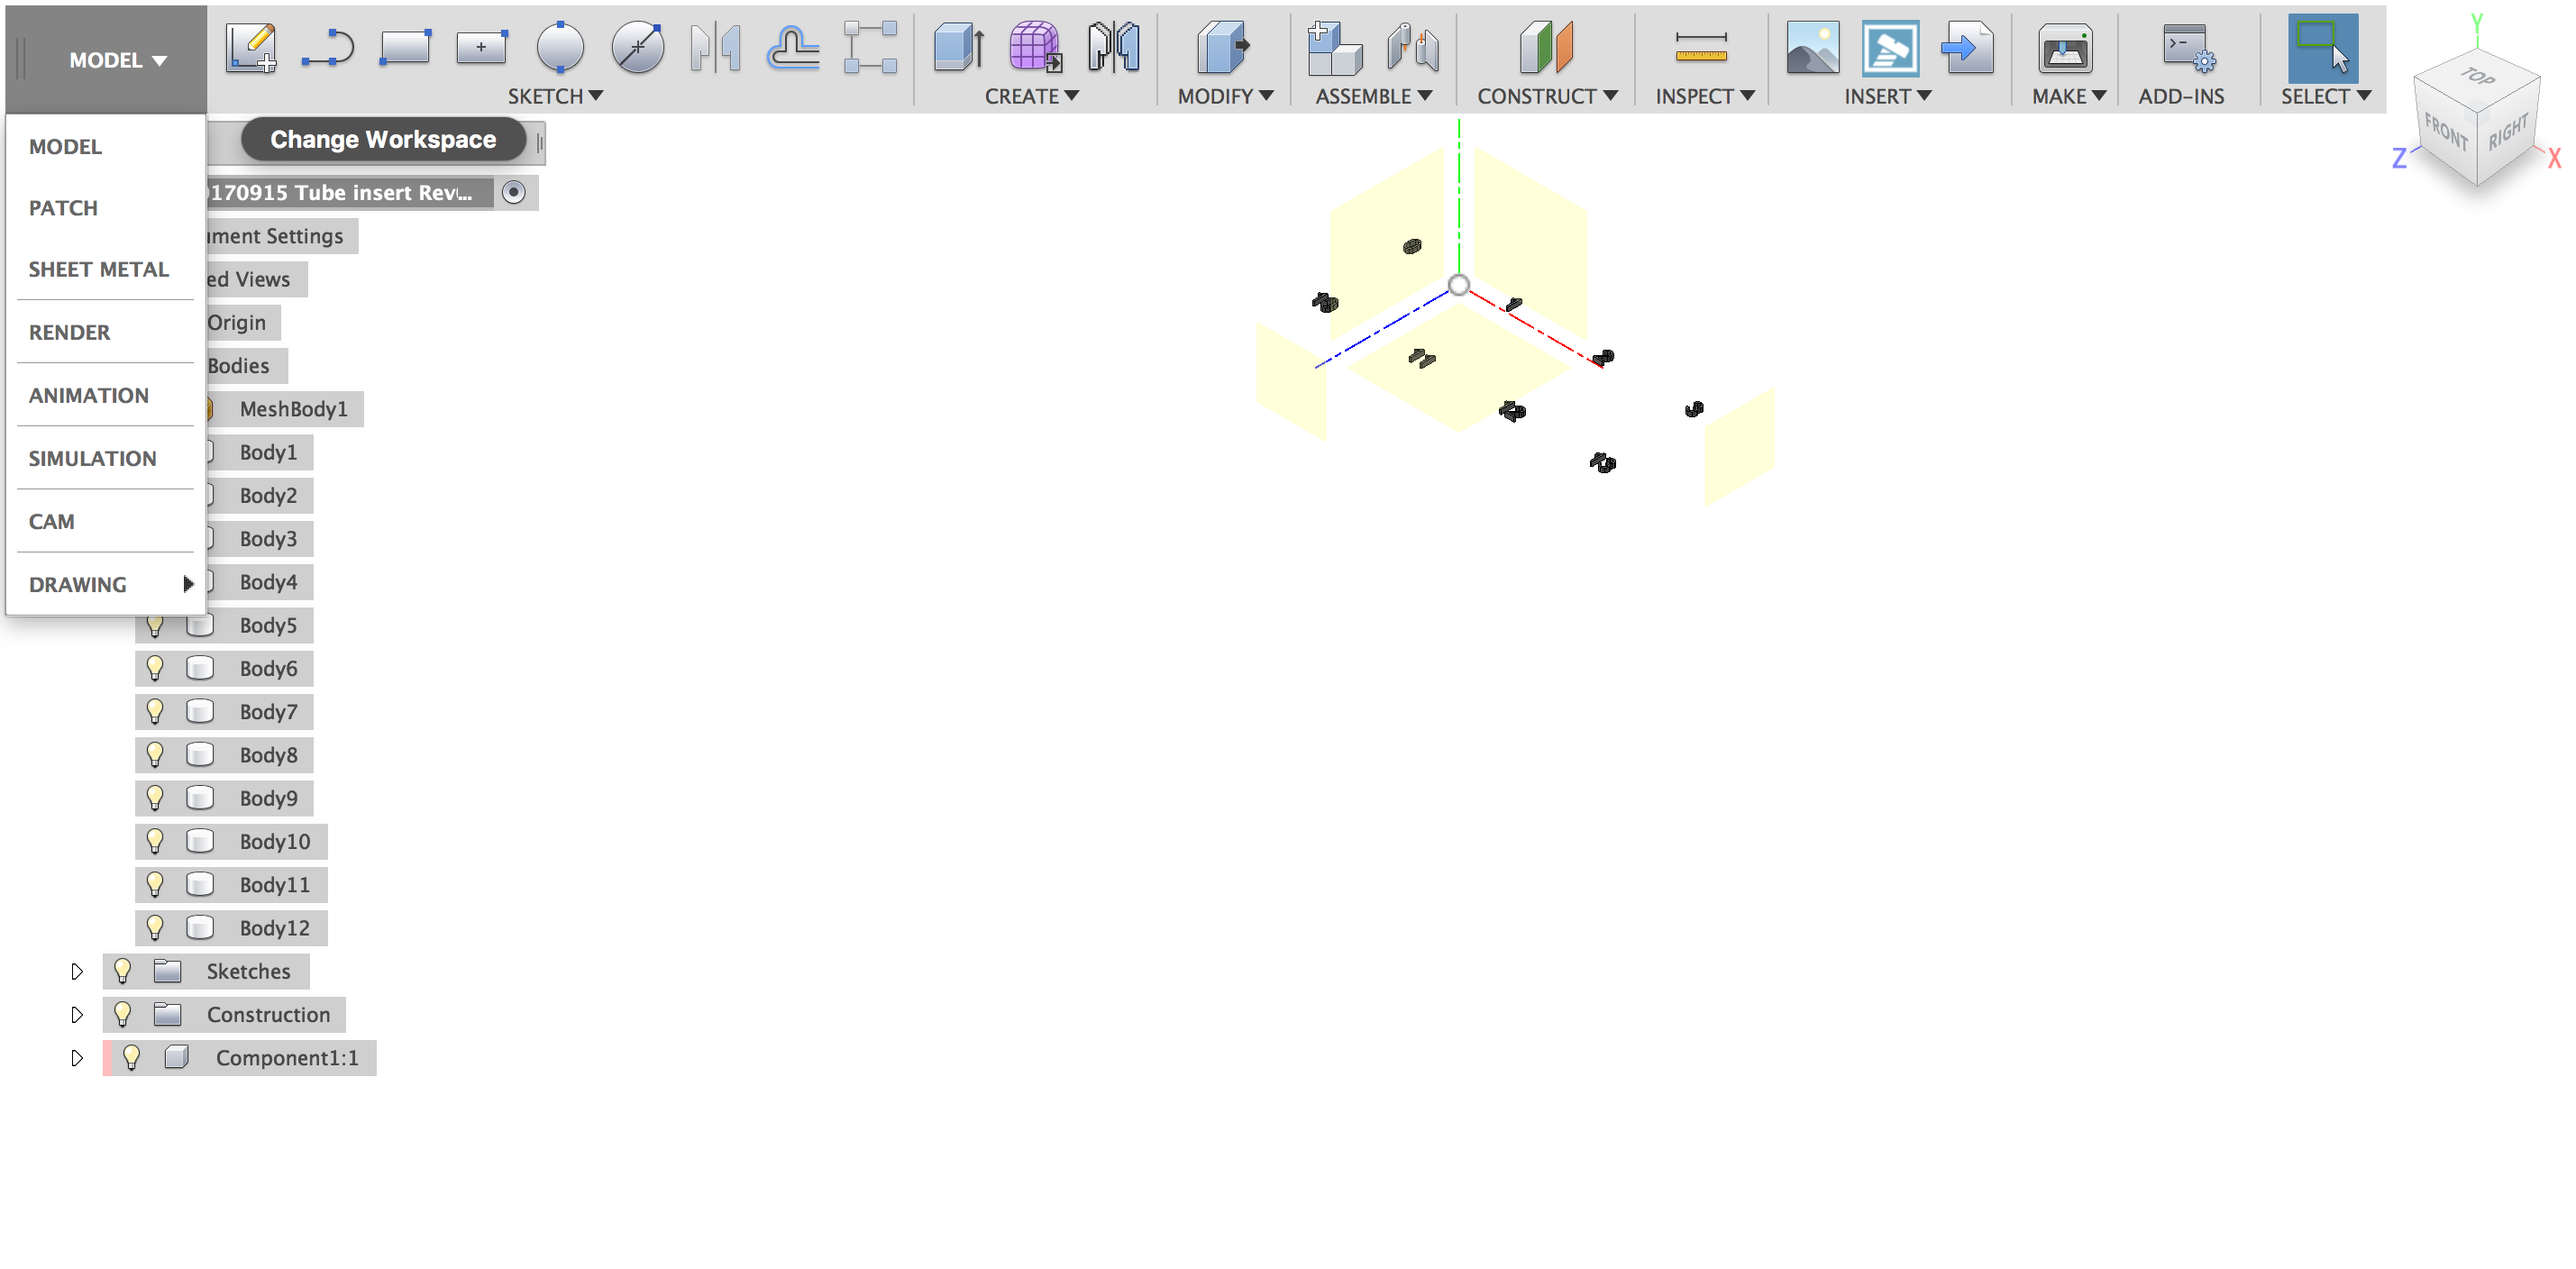2576x1269 pixels.
Task: Click the radio button beside the document name
Action: [x=514, y=192]
